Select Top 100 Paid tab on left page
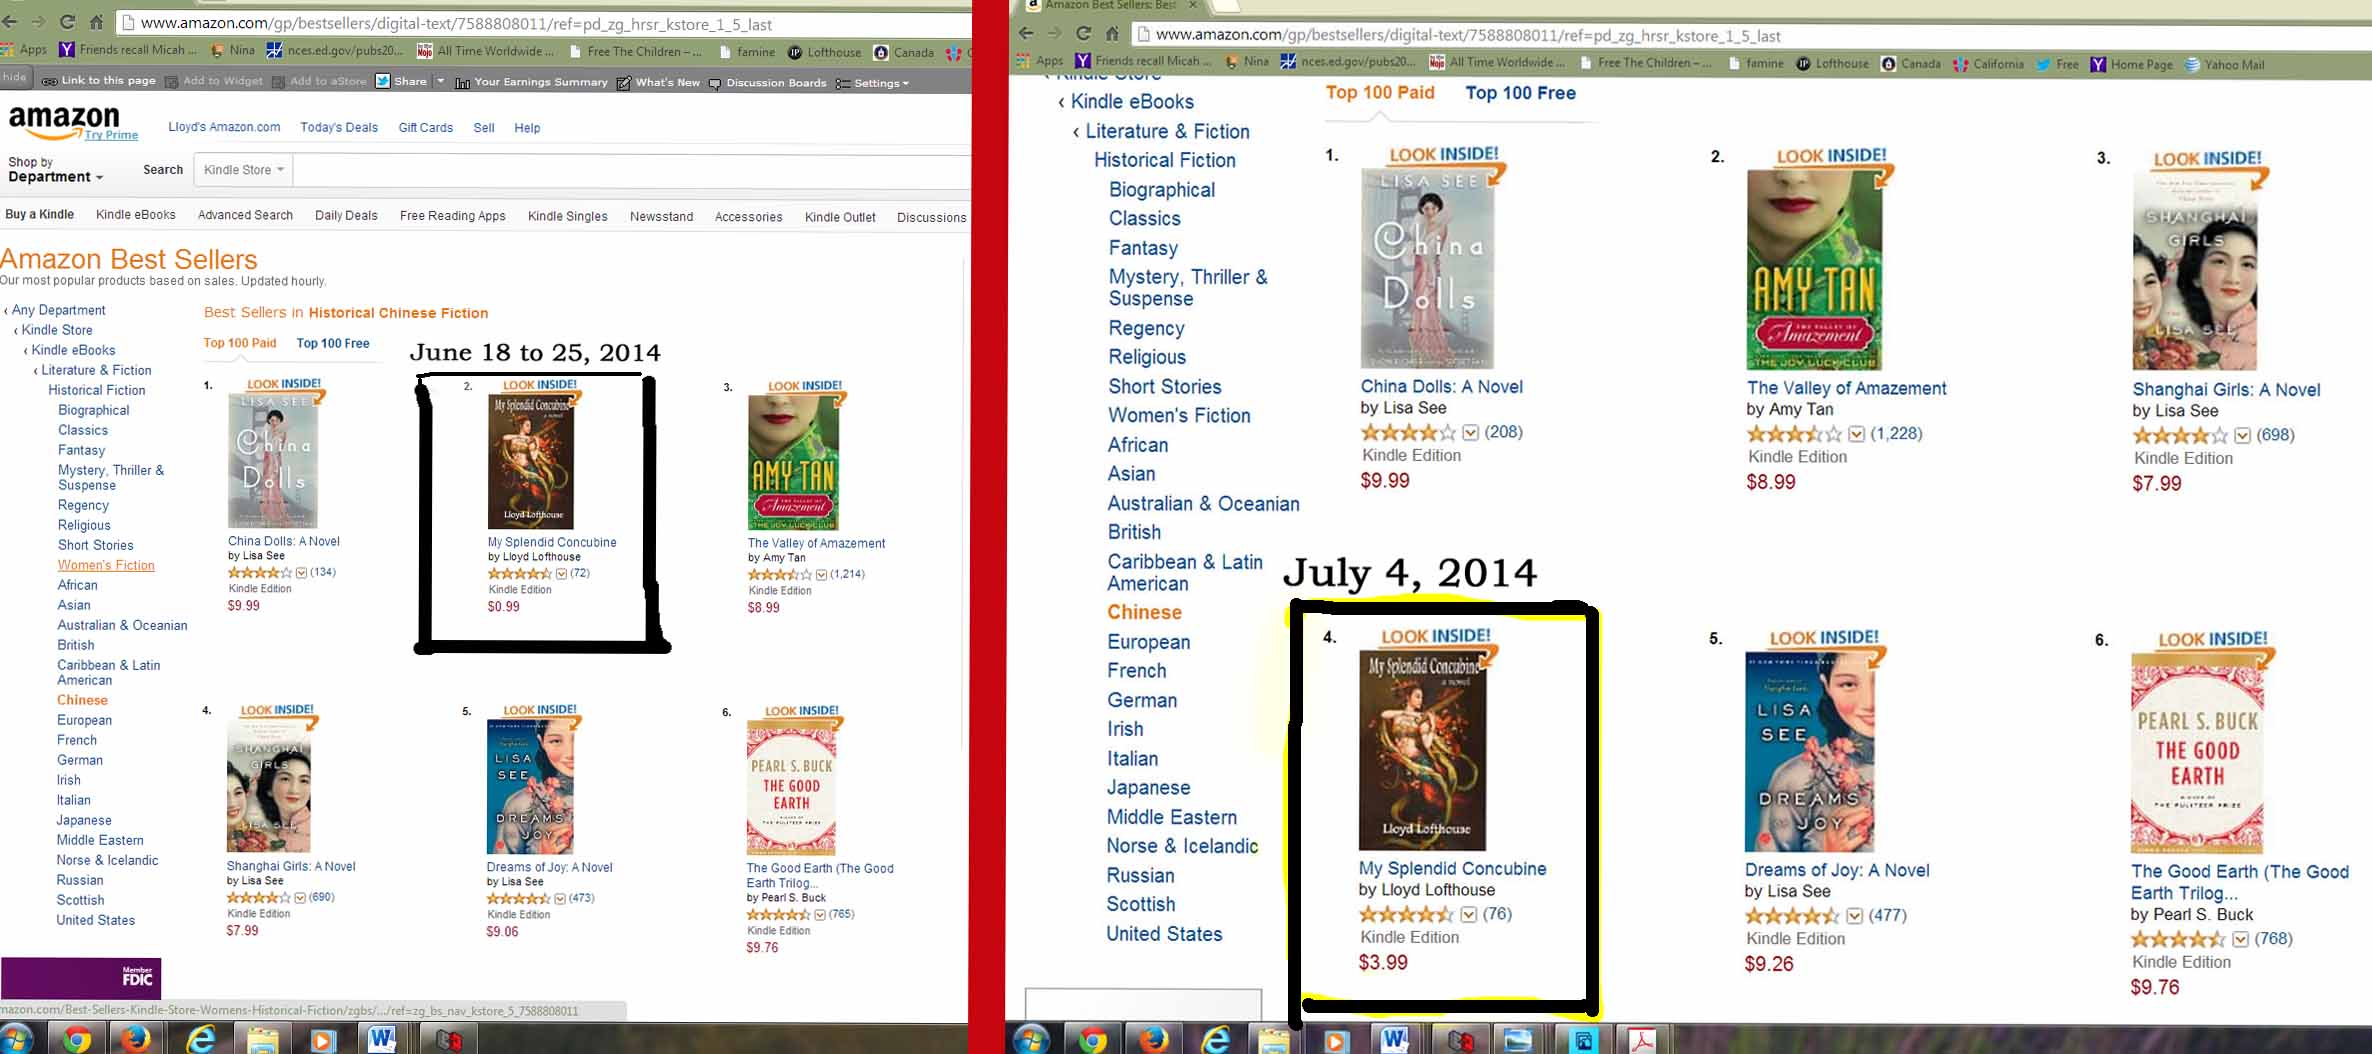The image size is (2372, 1054). pos(240,343)
